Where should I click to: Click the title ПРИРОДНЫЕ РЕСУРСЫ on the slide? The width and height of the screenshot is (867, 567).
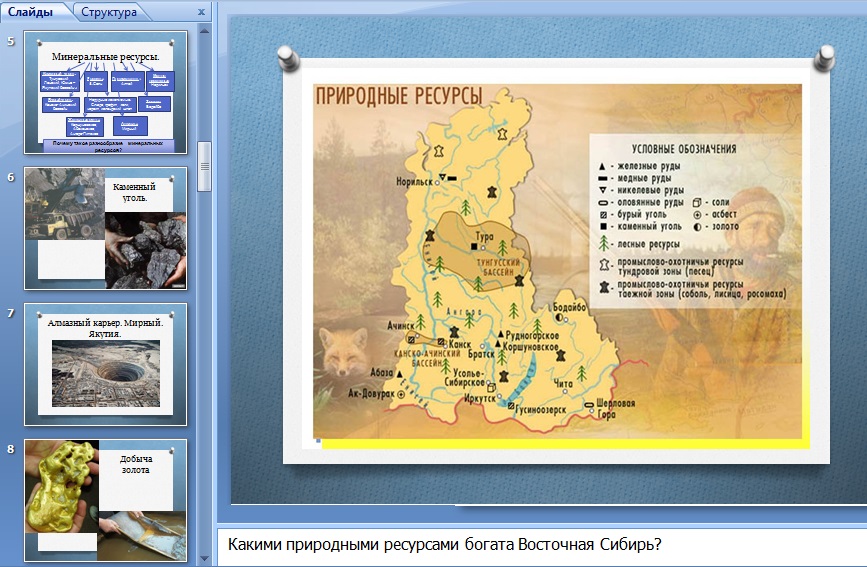(x=398, y=96)
